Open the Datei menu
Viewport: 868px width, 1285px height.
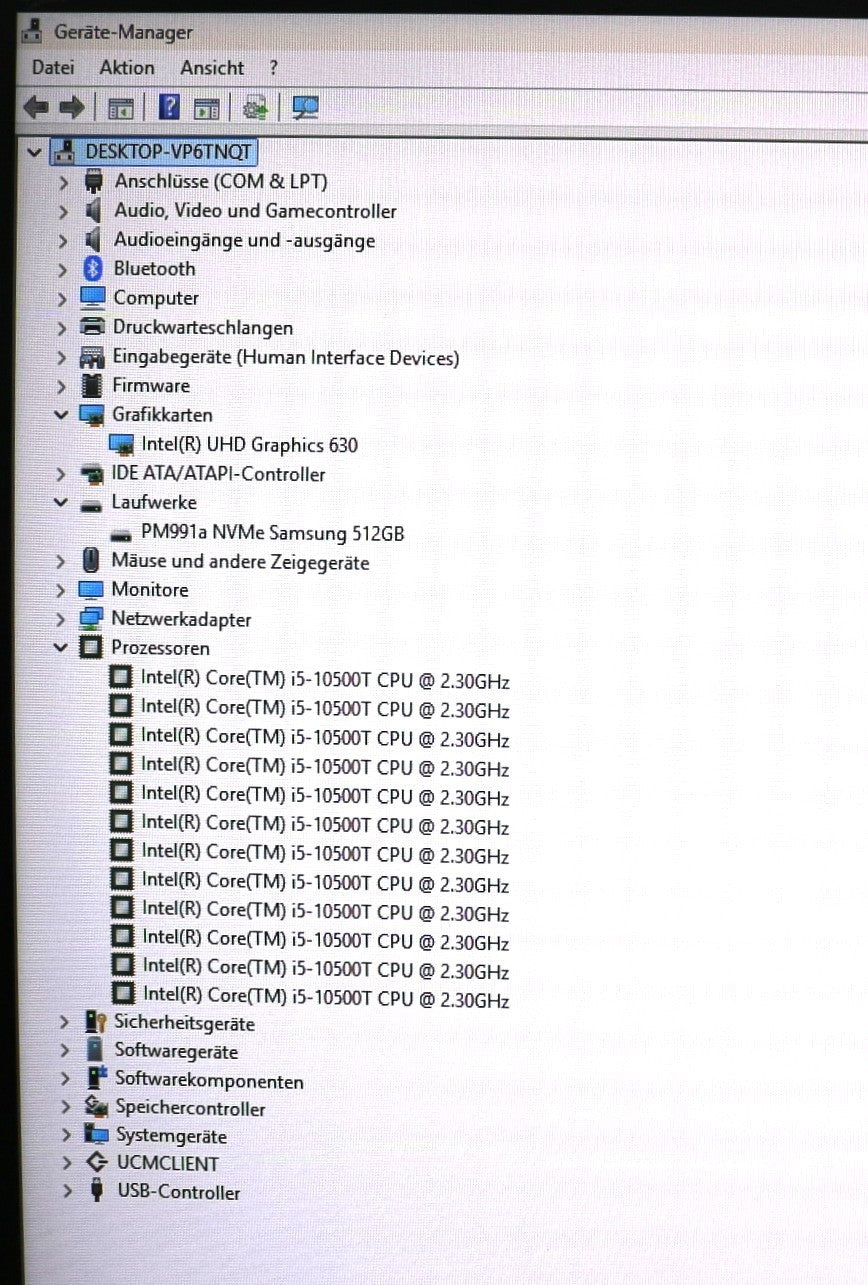tap(52, 67)
